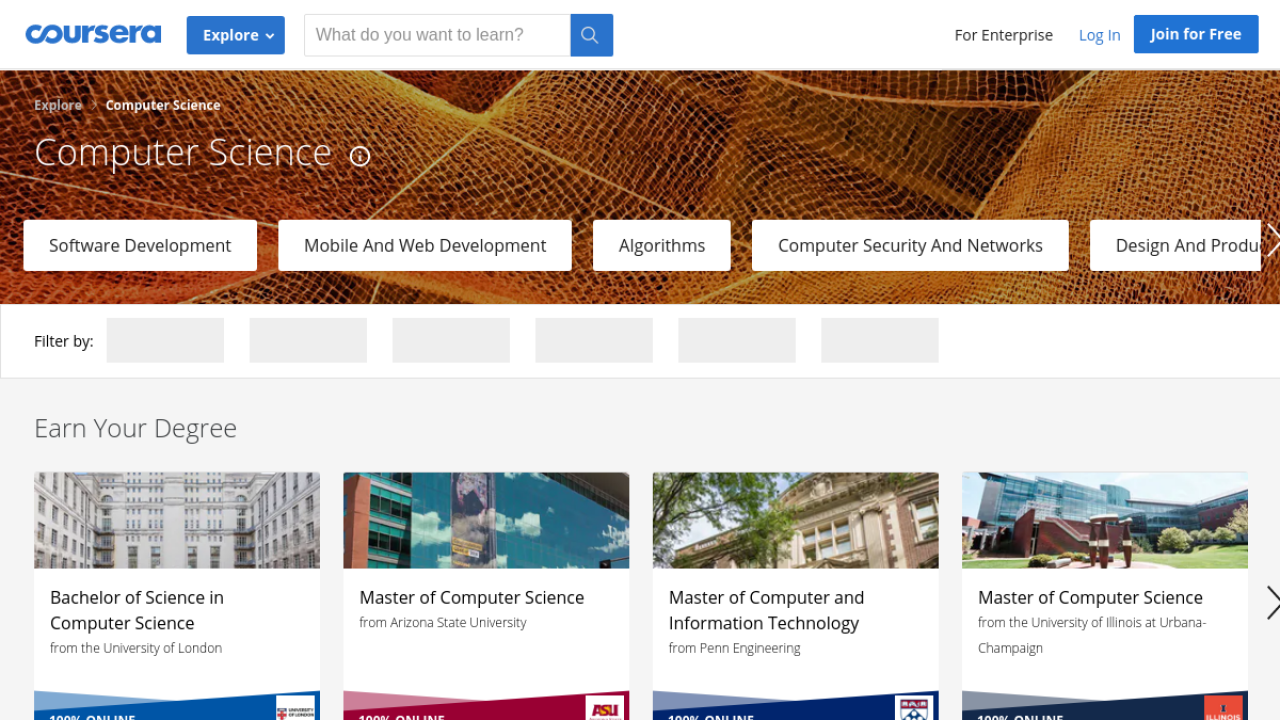The height and width of the screenshot is (720, 1280).
Task: Click the Coursera logo
Action: click(x=93, y=34)
